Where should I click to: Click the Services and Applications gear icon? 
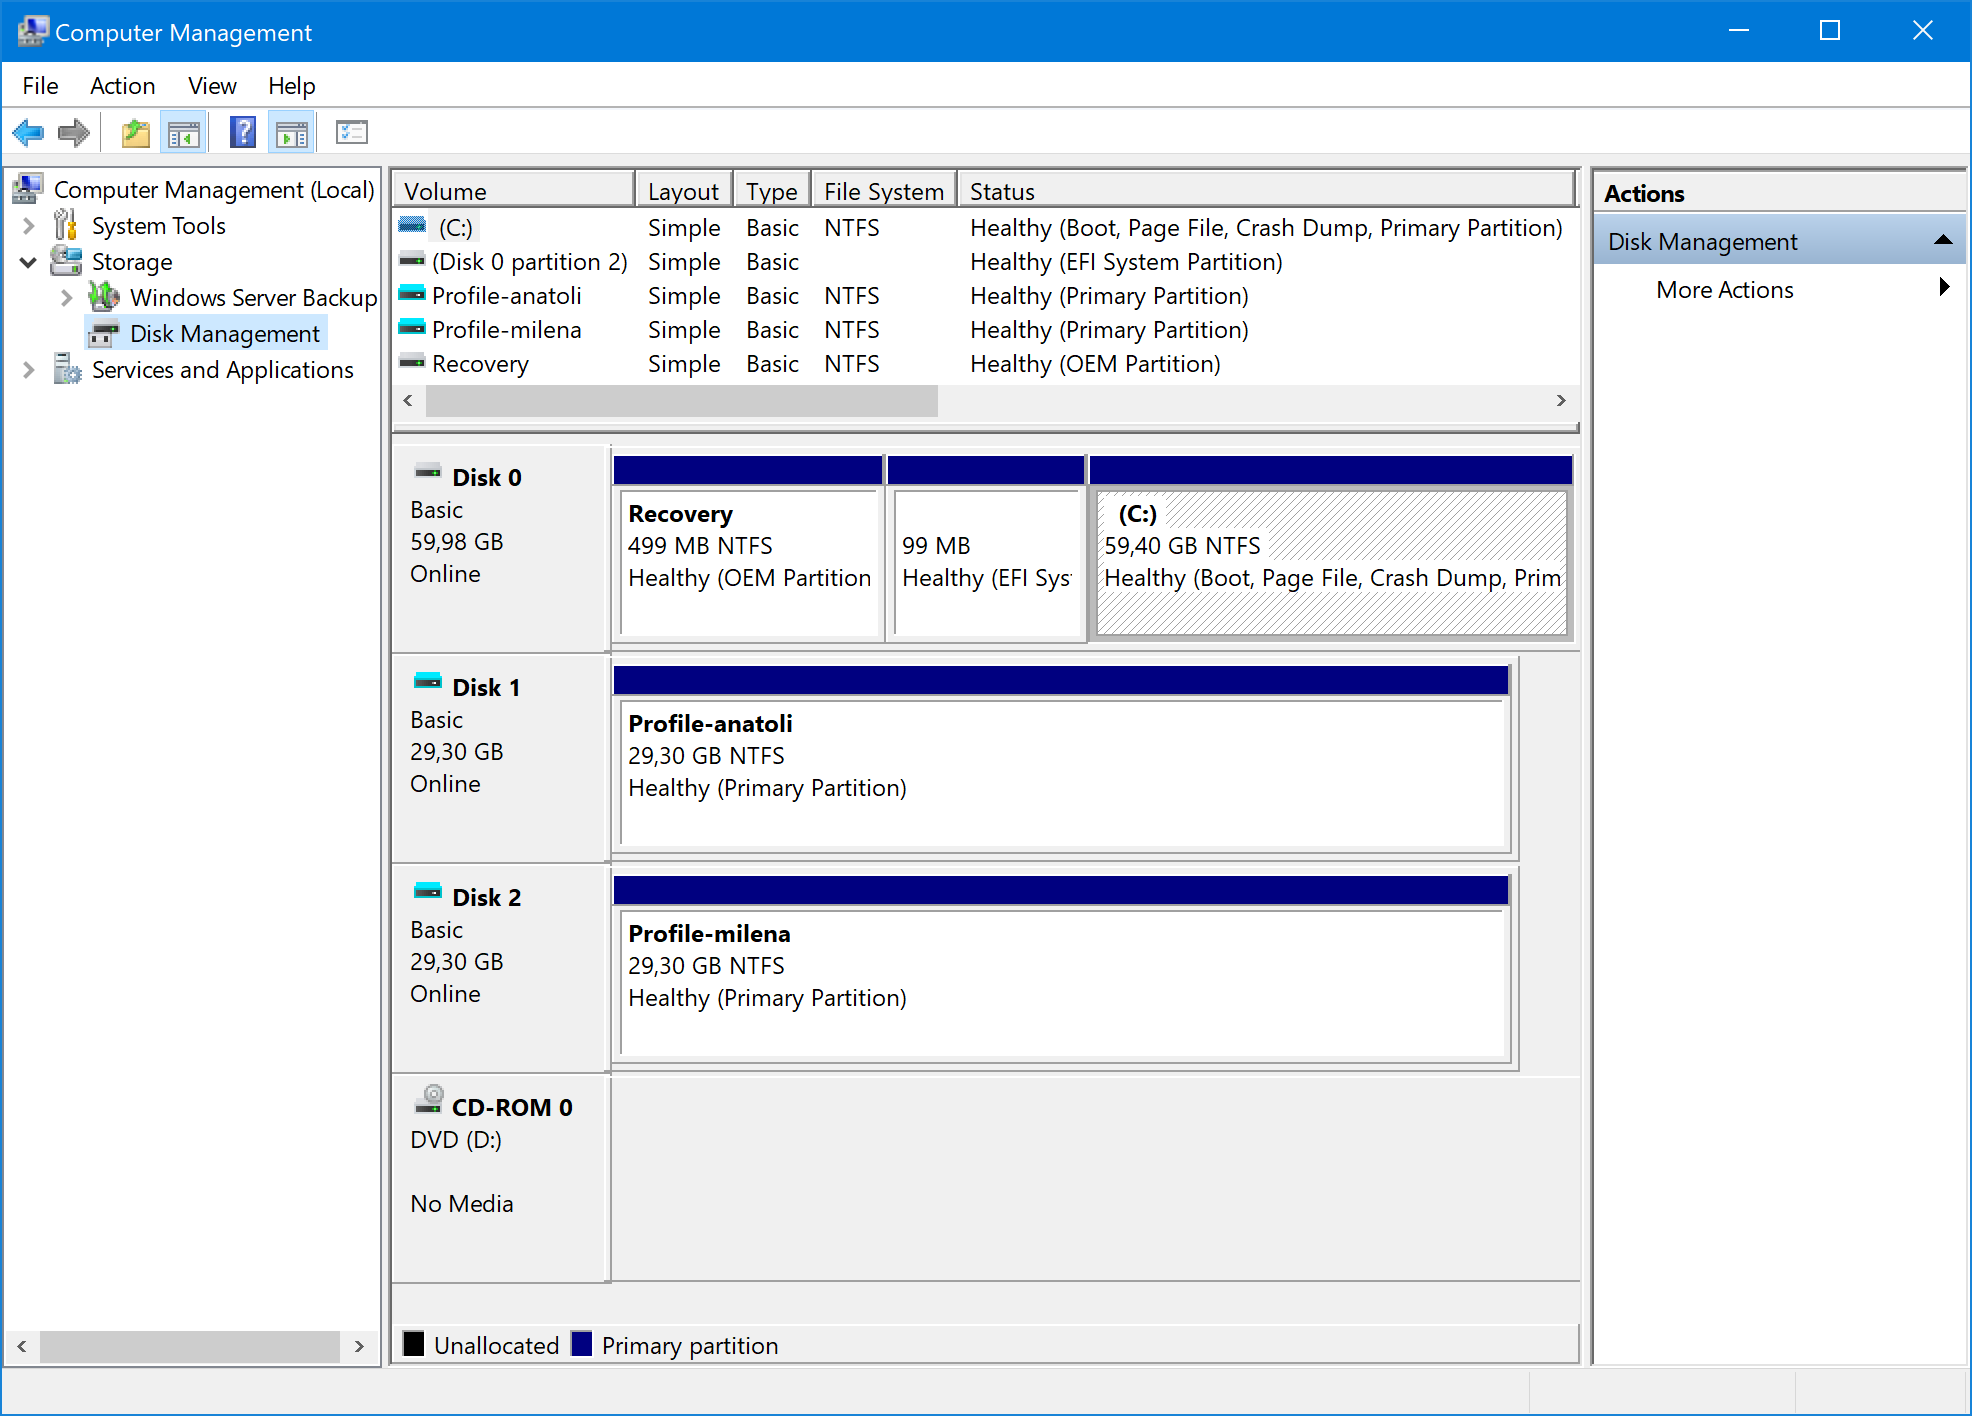click(x=66, y=369)
